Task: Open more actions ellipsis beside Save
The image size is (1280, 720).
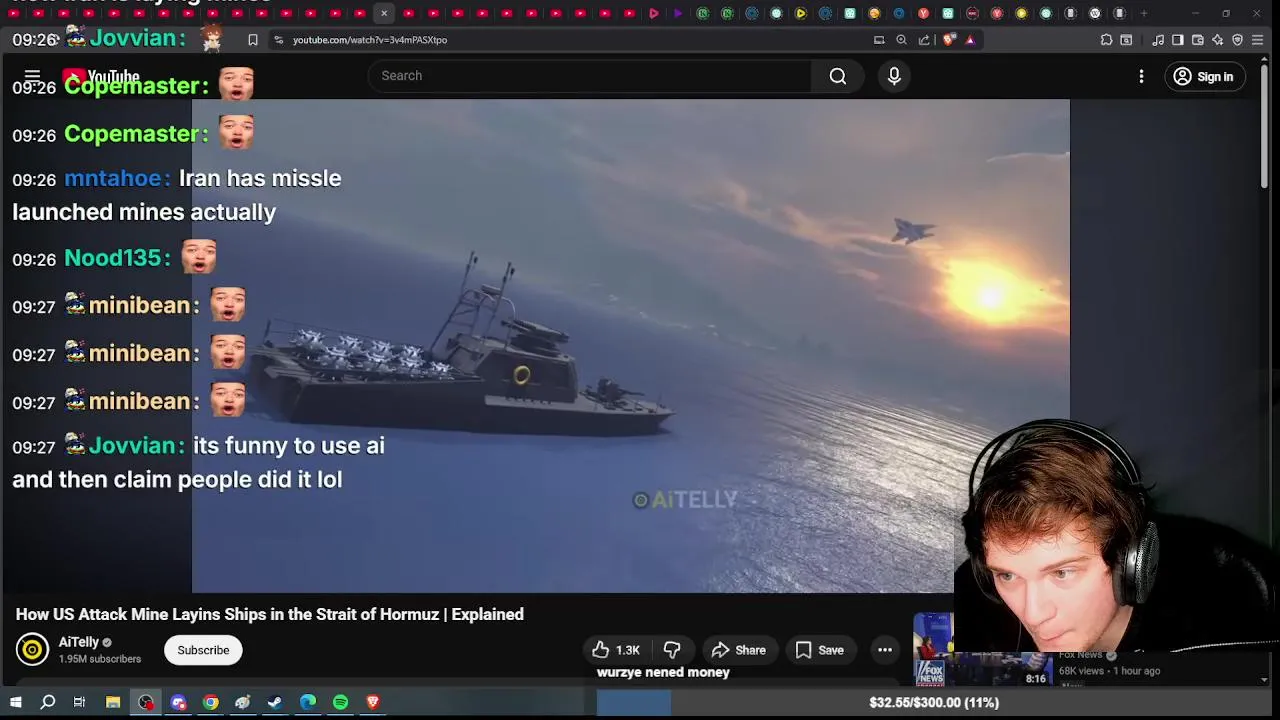Action: coord(885,650)
